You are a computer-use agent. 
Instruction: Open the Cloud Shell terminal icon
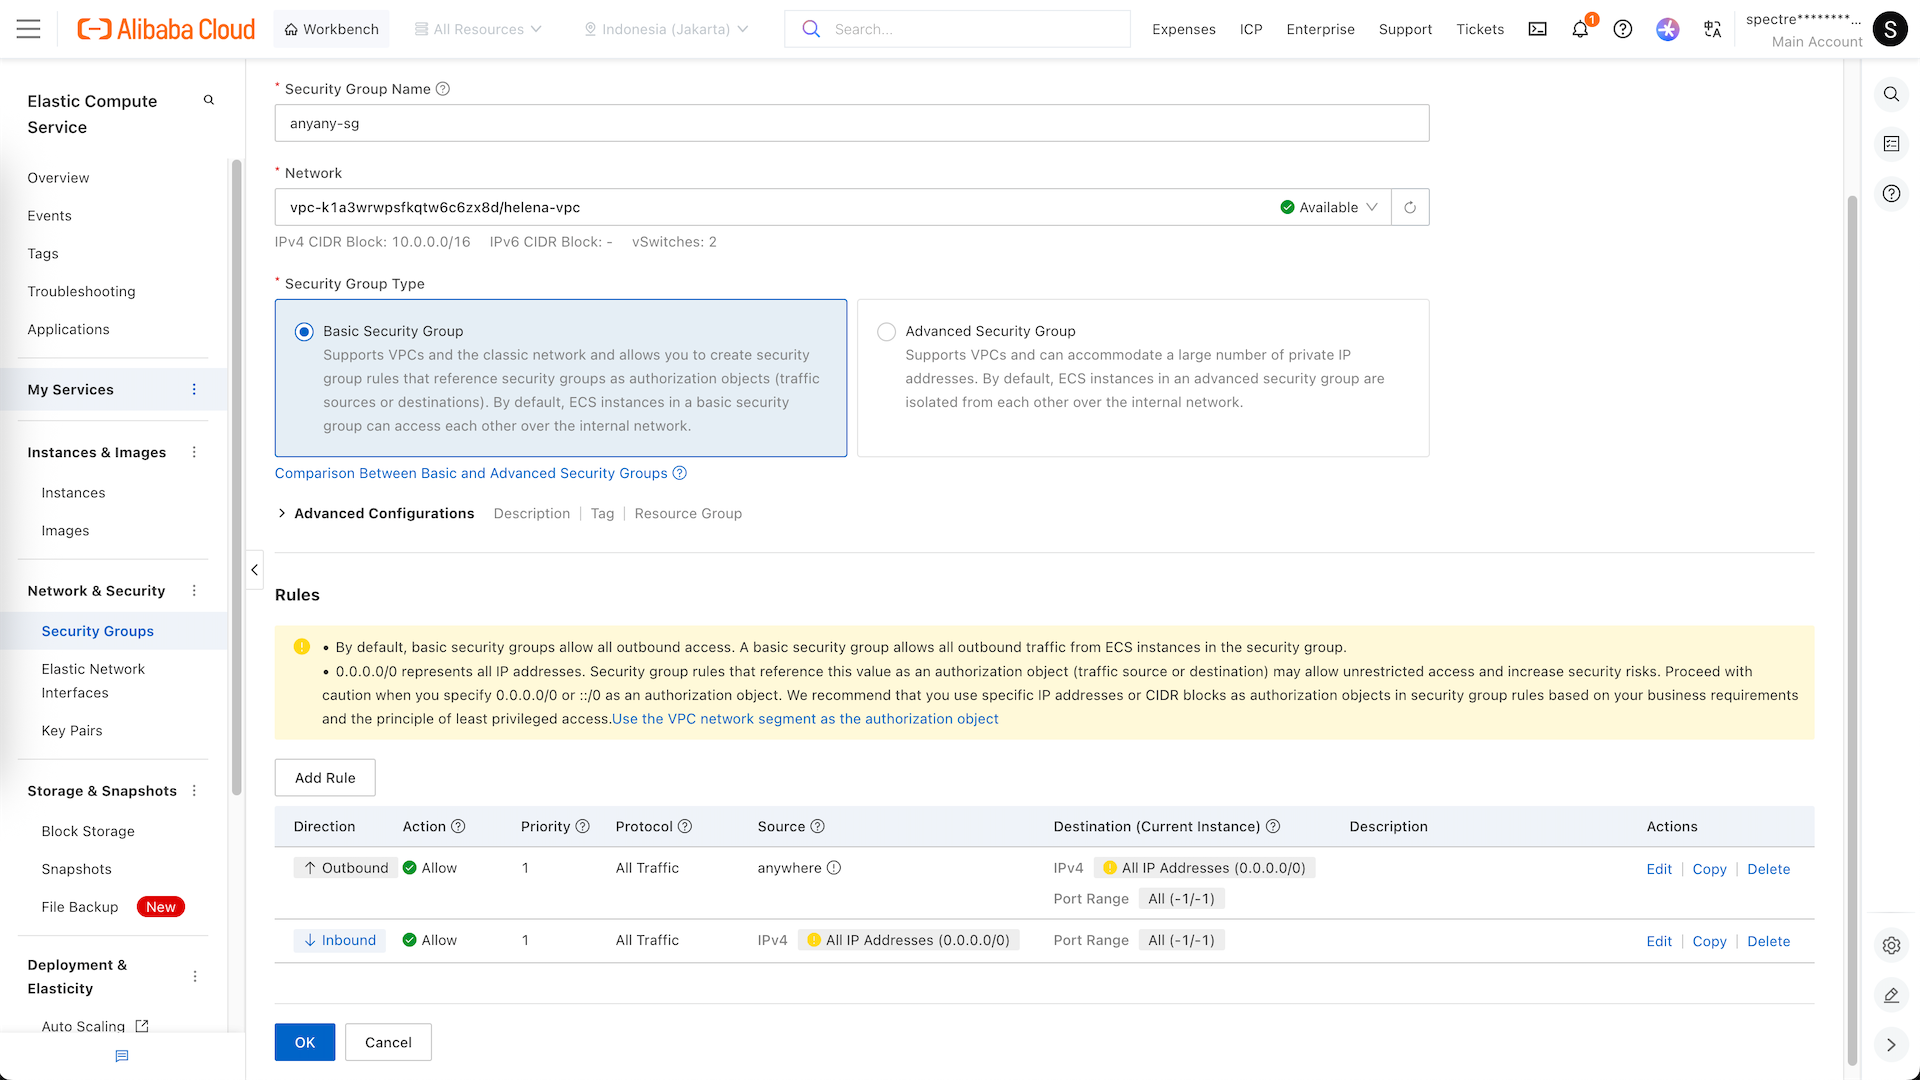(x=1537, y=29)
